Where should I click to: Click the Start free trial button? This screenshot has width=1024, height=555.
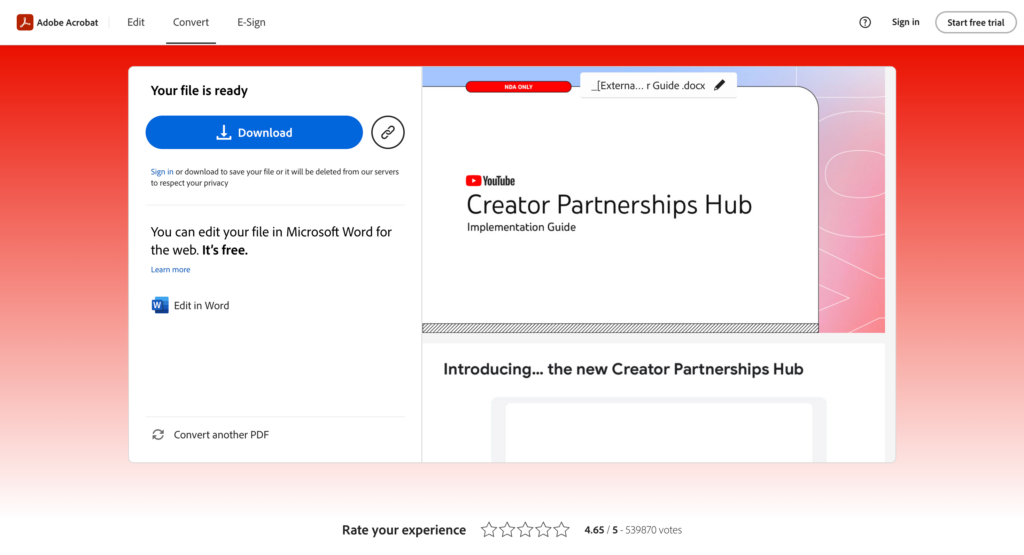[976, 22]
